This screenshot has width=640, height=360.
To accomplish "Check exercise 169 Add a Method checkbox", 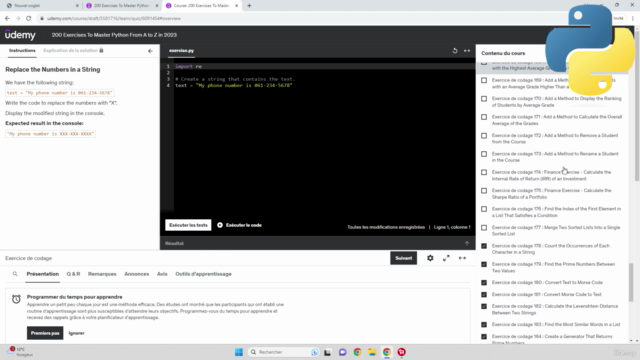I will (x=484, y=80).
